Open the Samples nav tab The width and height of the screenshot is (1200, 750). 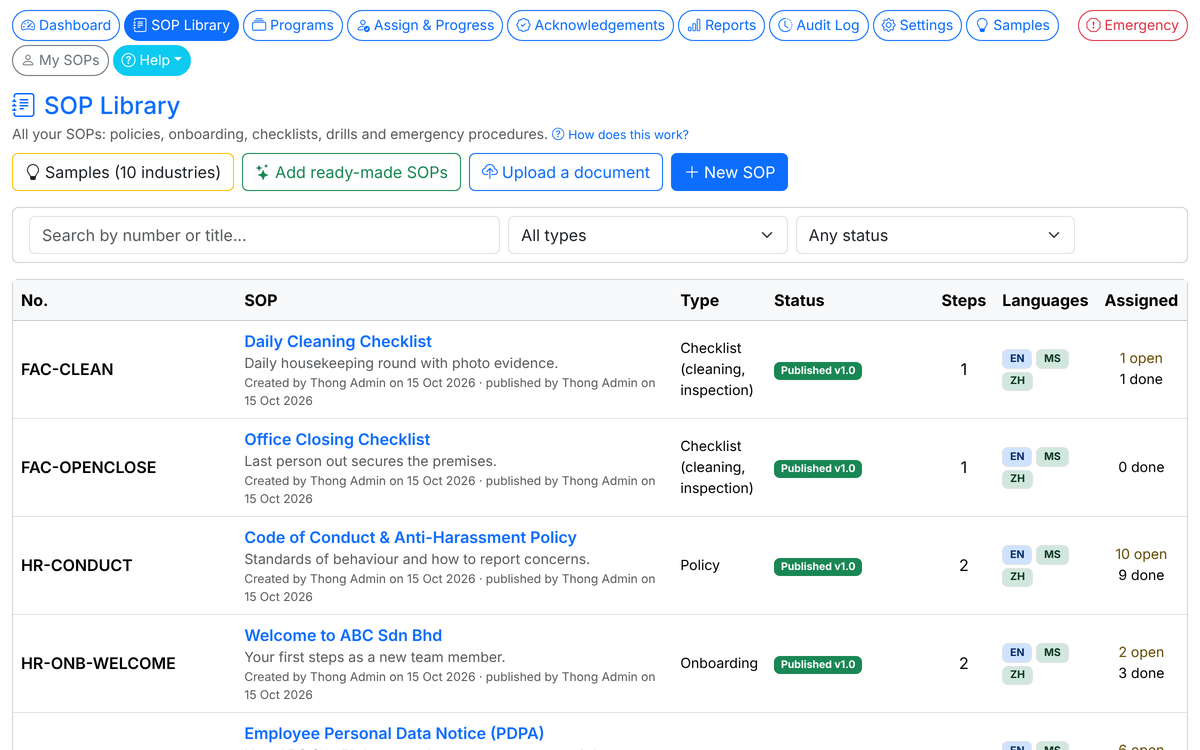click(1012, 25)
